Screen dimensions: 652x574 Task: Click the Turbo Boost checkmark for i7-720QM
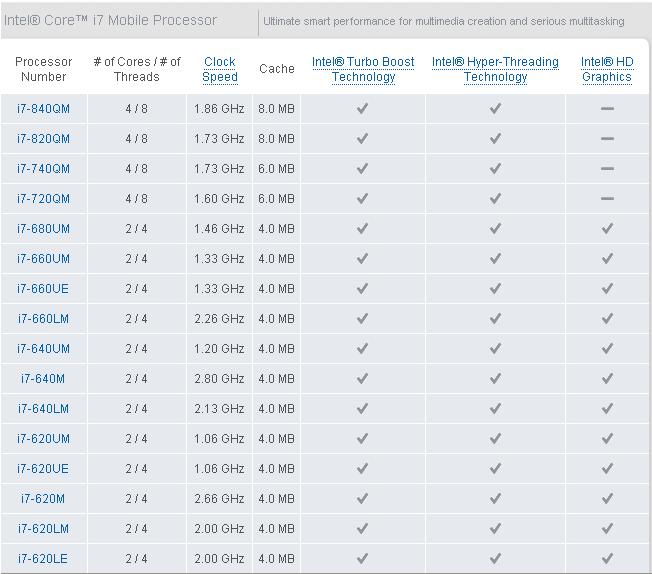(x=363, y=198)
